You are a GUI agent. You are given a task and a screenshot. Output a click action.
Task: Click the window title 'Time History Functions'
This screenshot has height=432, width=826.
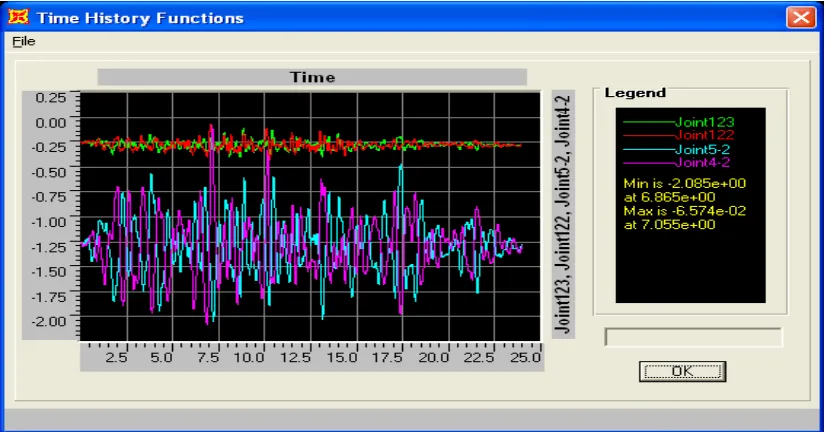tap(140, 18)
